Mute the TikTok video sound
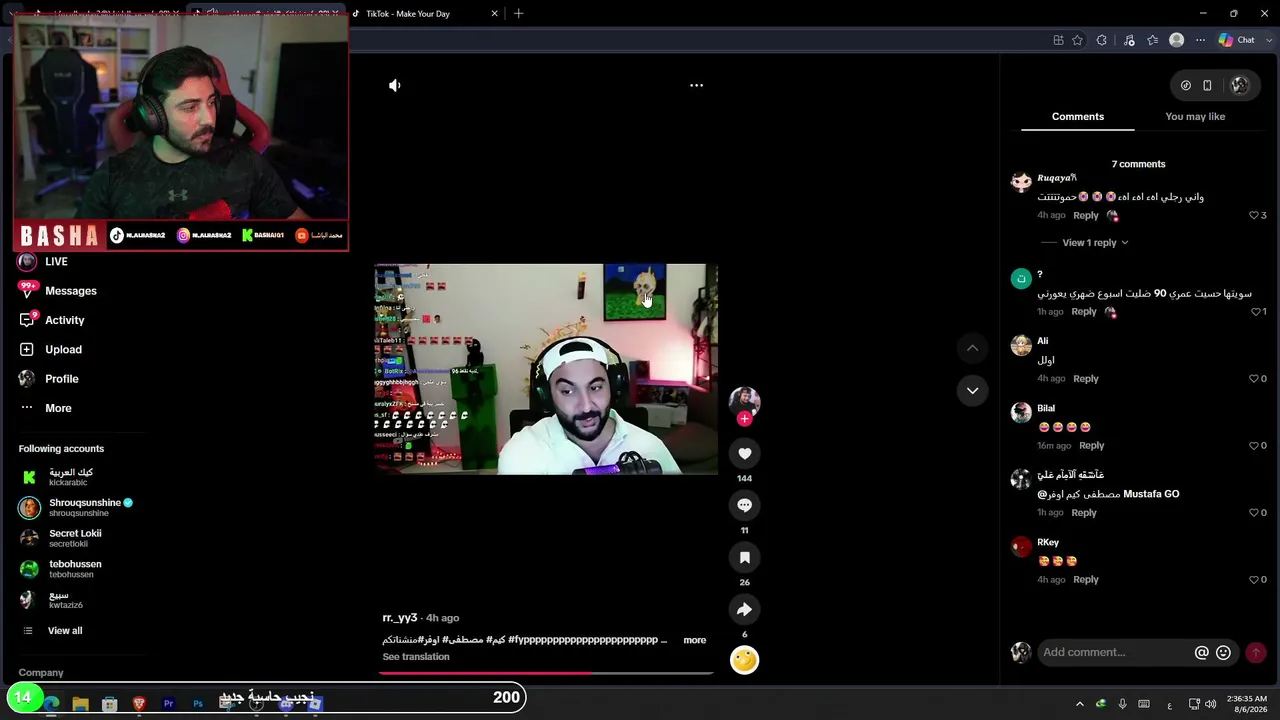This screenshot has height=720, width=1280. [395, 86]
